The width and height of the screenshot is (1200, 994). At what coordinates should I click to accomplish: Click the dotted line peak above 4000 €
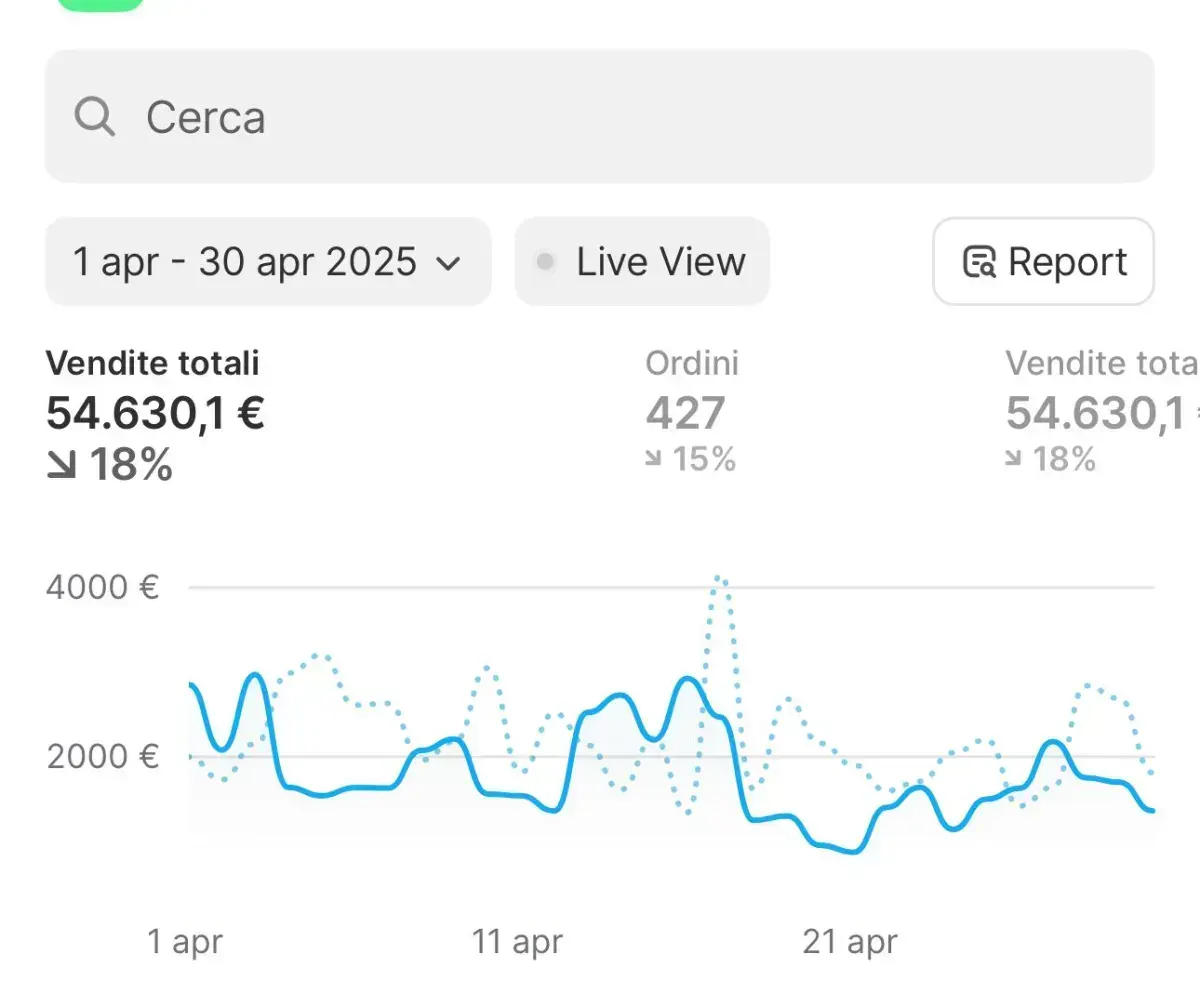(718, 578)
